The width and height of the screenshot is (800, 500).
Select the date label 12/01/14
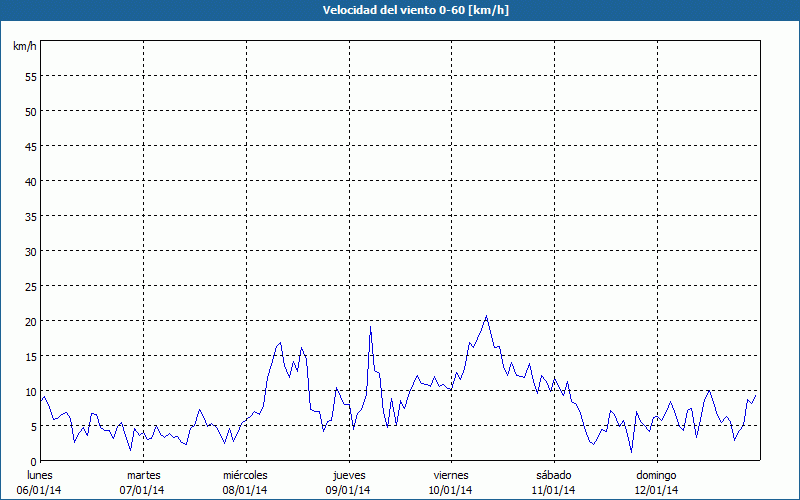tap(656, 490)
